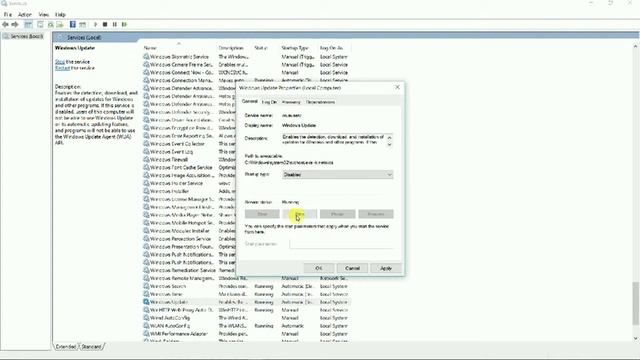Image resolution: width=640 pixels, height=360 pixels.
Task: Click the Refresh toolbar icon
Action: pyautogui.click(x=50, y=24)
